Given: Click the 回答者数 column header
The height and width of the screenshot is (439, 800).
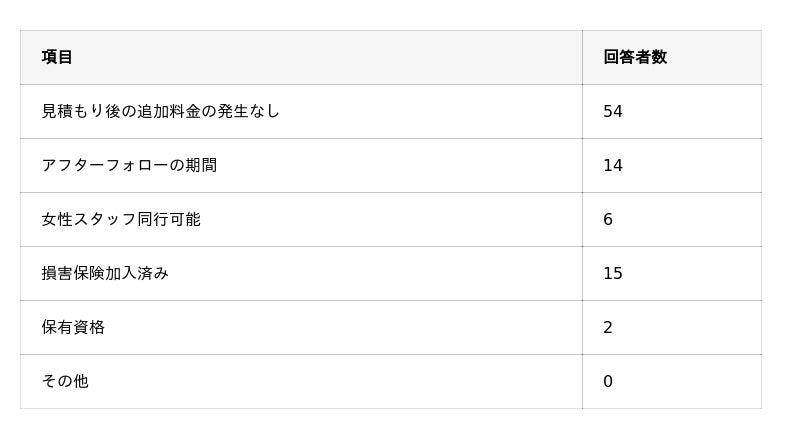Looking at the screenshot, I should (635, 57).
